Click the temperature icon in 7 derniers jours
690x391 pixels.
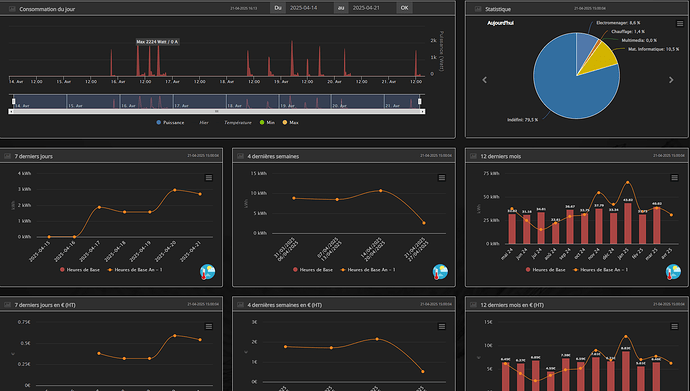tap(207, 272)
